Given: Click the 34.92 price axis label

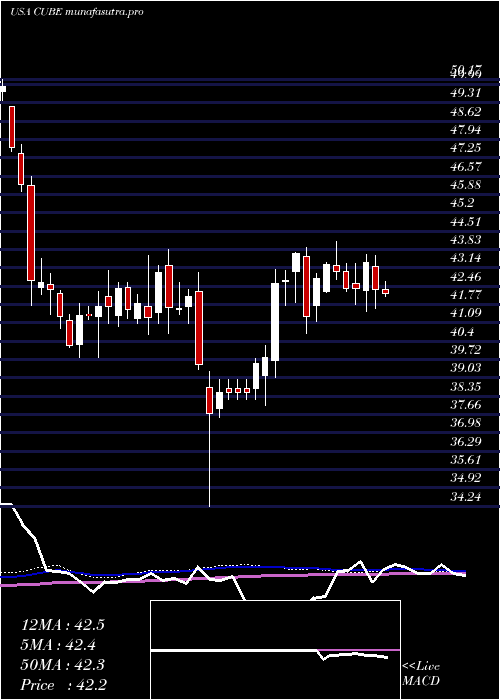Looking at the screenshot, I should [466, 478].
